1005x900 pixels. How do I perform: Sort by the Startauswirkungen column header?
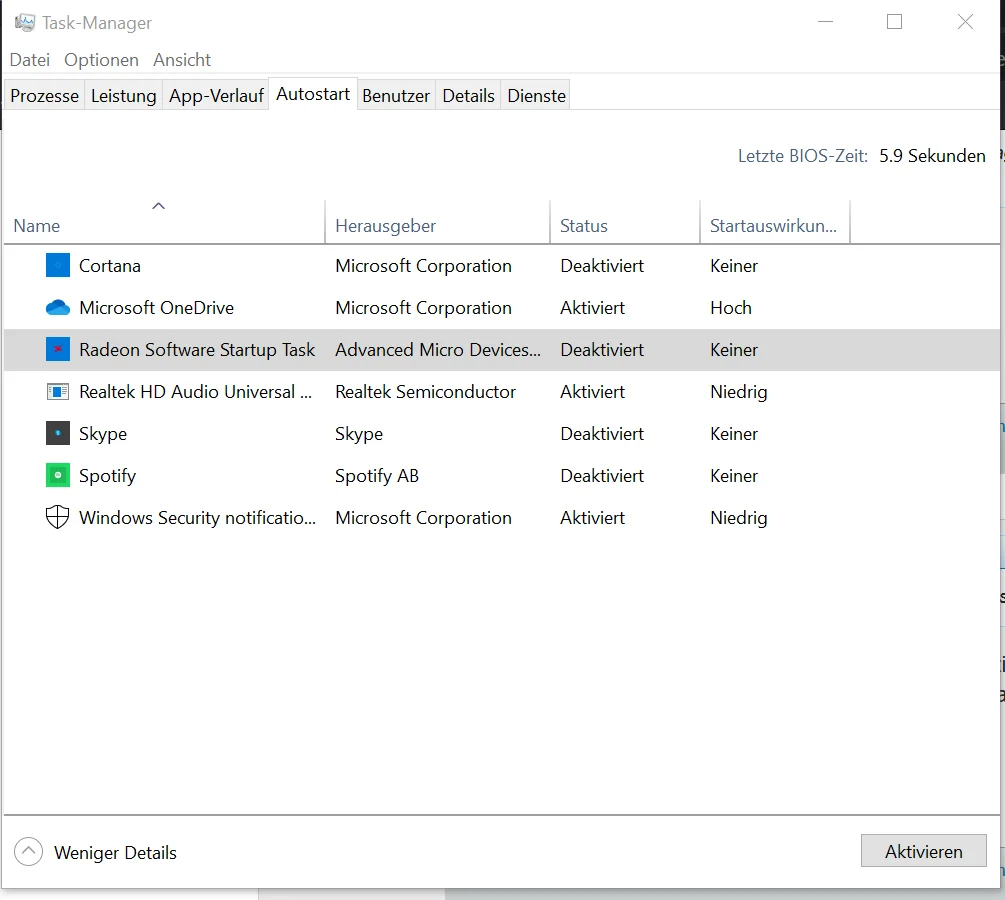(x=775, y=222)
